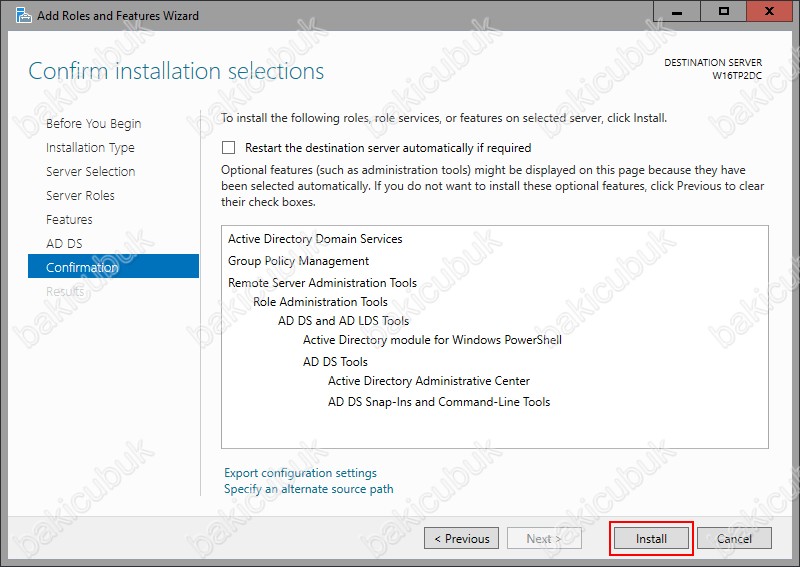Image resolution: width=800 pixels, height=567 pixels.
Task: Open Export configuration settings link
Action: 301,473
